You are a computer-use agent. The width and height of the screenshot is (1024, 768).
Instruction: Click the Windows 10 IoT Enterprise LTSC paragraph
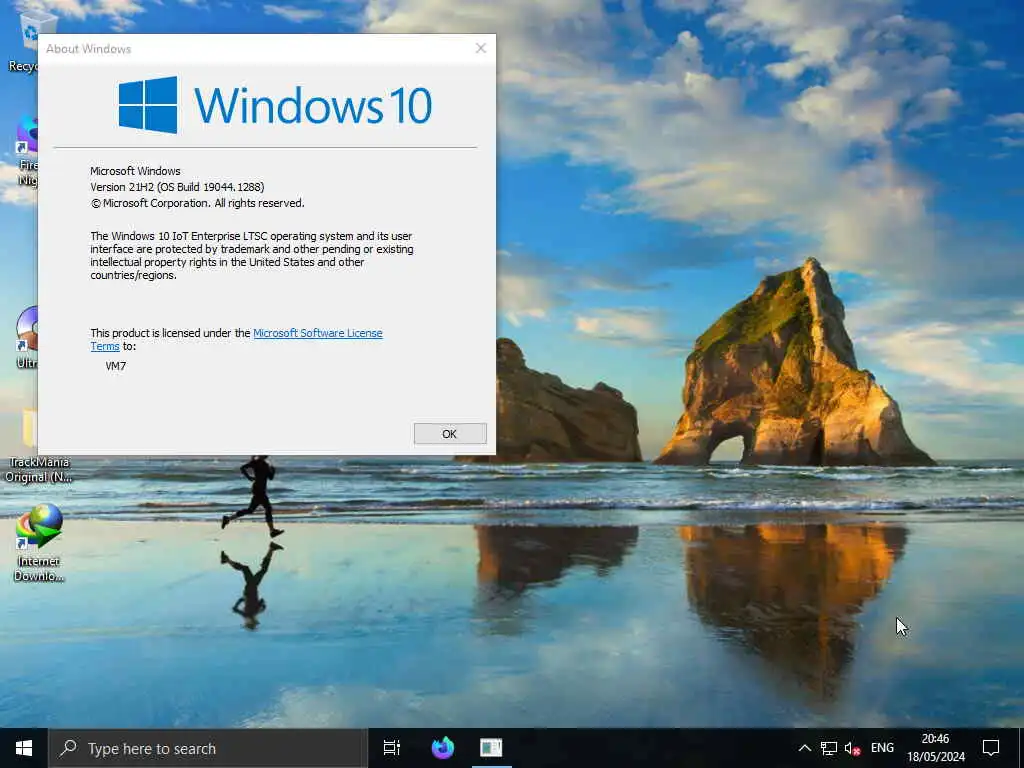[x=251, y=255]
